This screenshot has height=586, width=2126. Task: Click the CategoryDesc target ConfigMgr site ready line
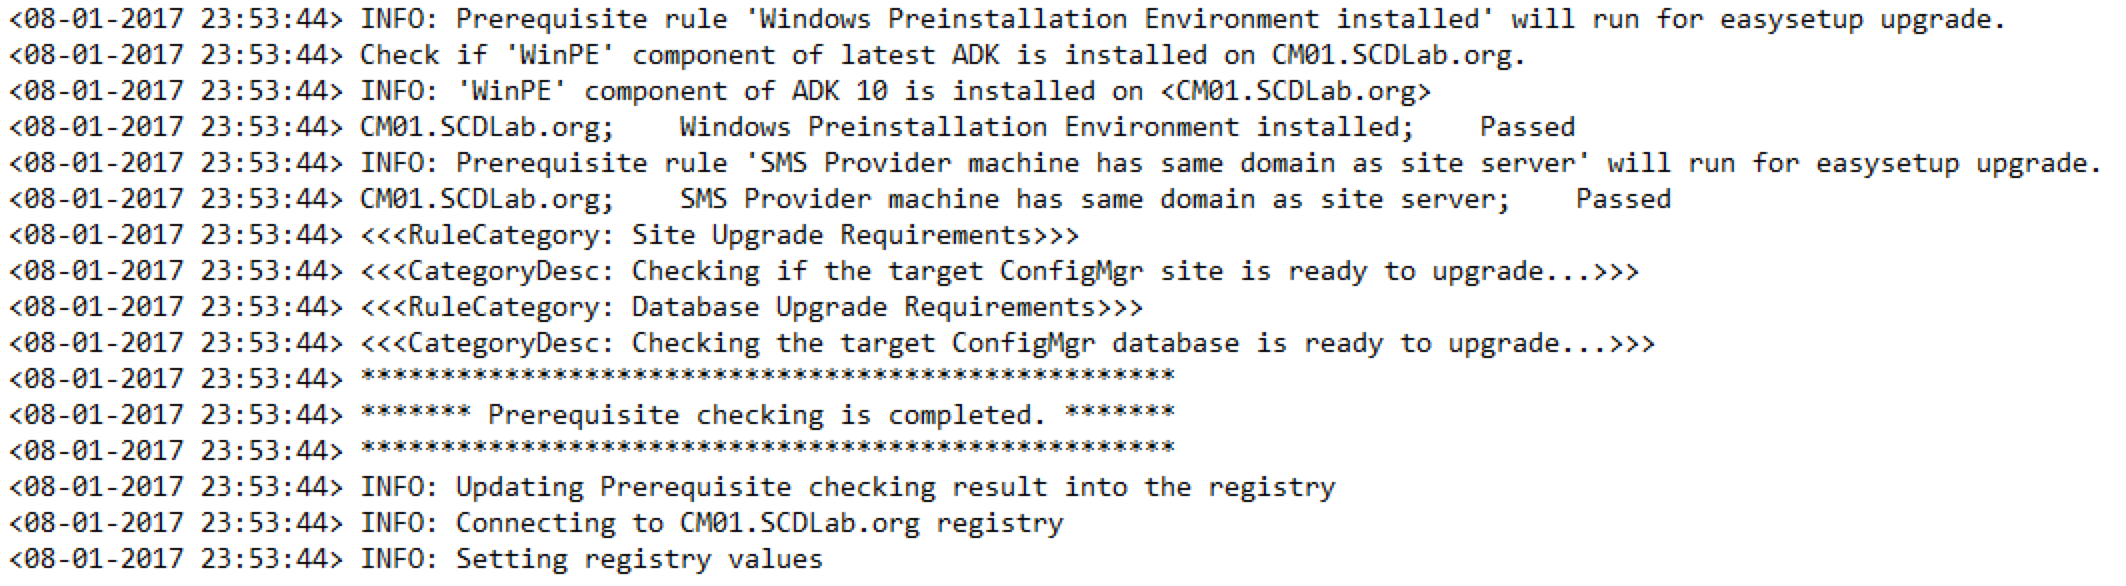click(824, 271)
